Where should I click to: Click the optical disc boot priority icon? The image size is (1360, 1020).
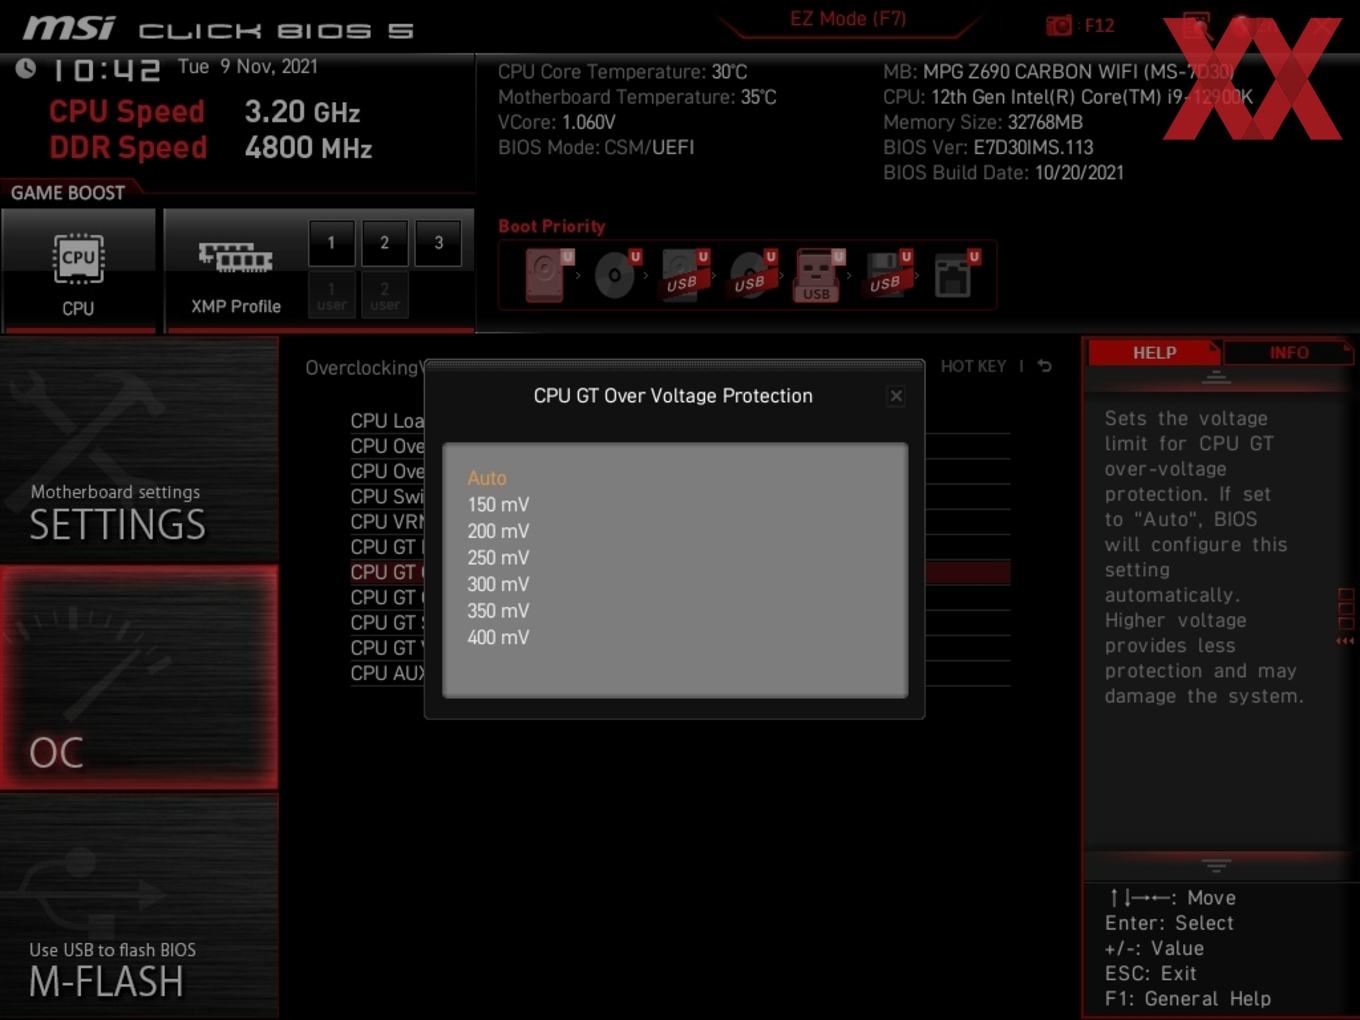tap(616, 274)
